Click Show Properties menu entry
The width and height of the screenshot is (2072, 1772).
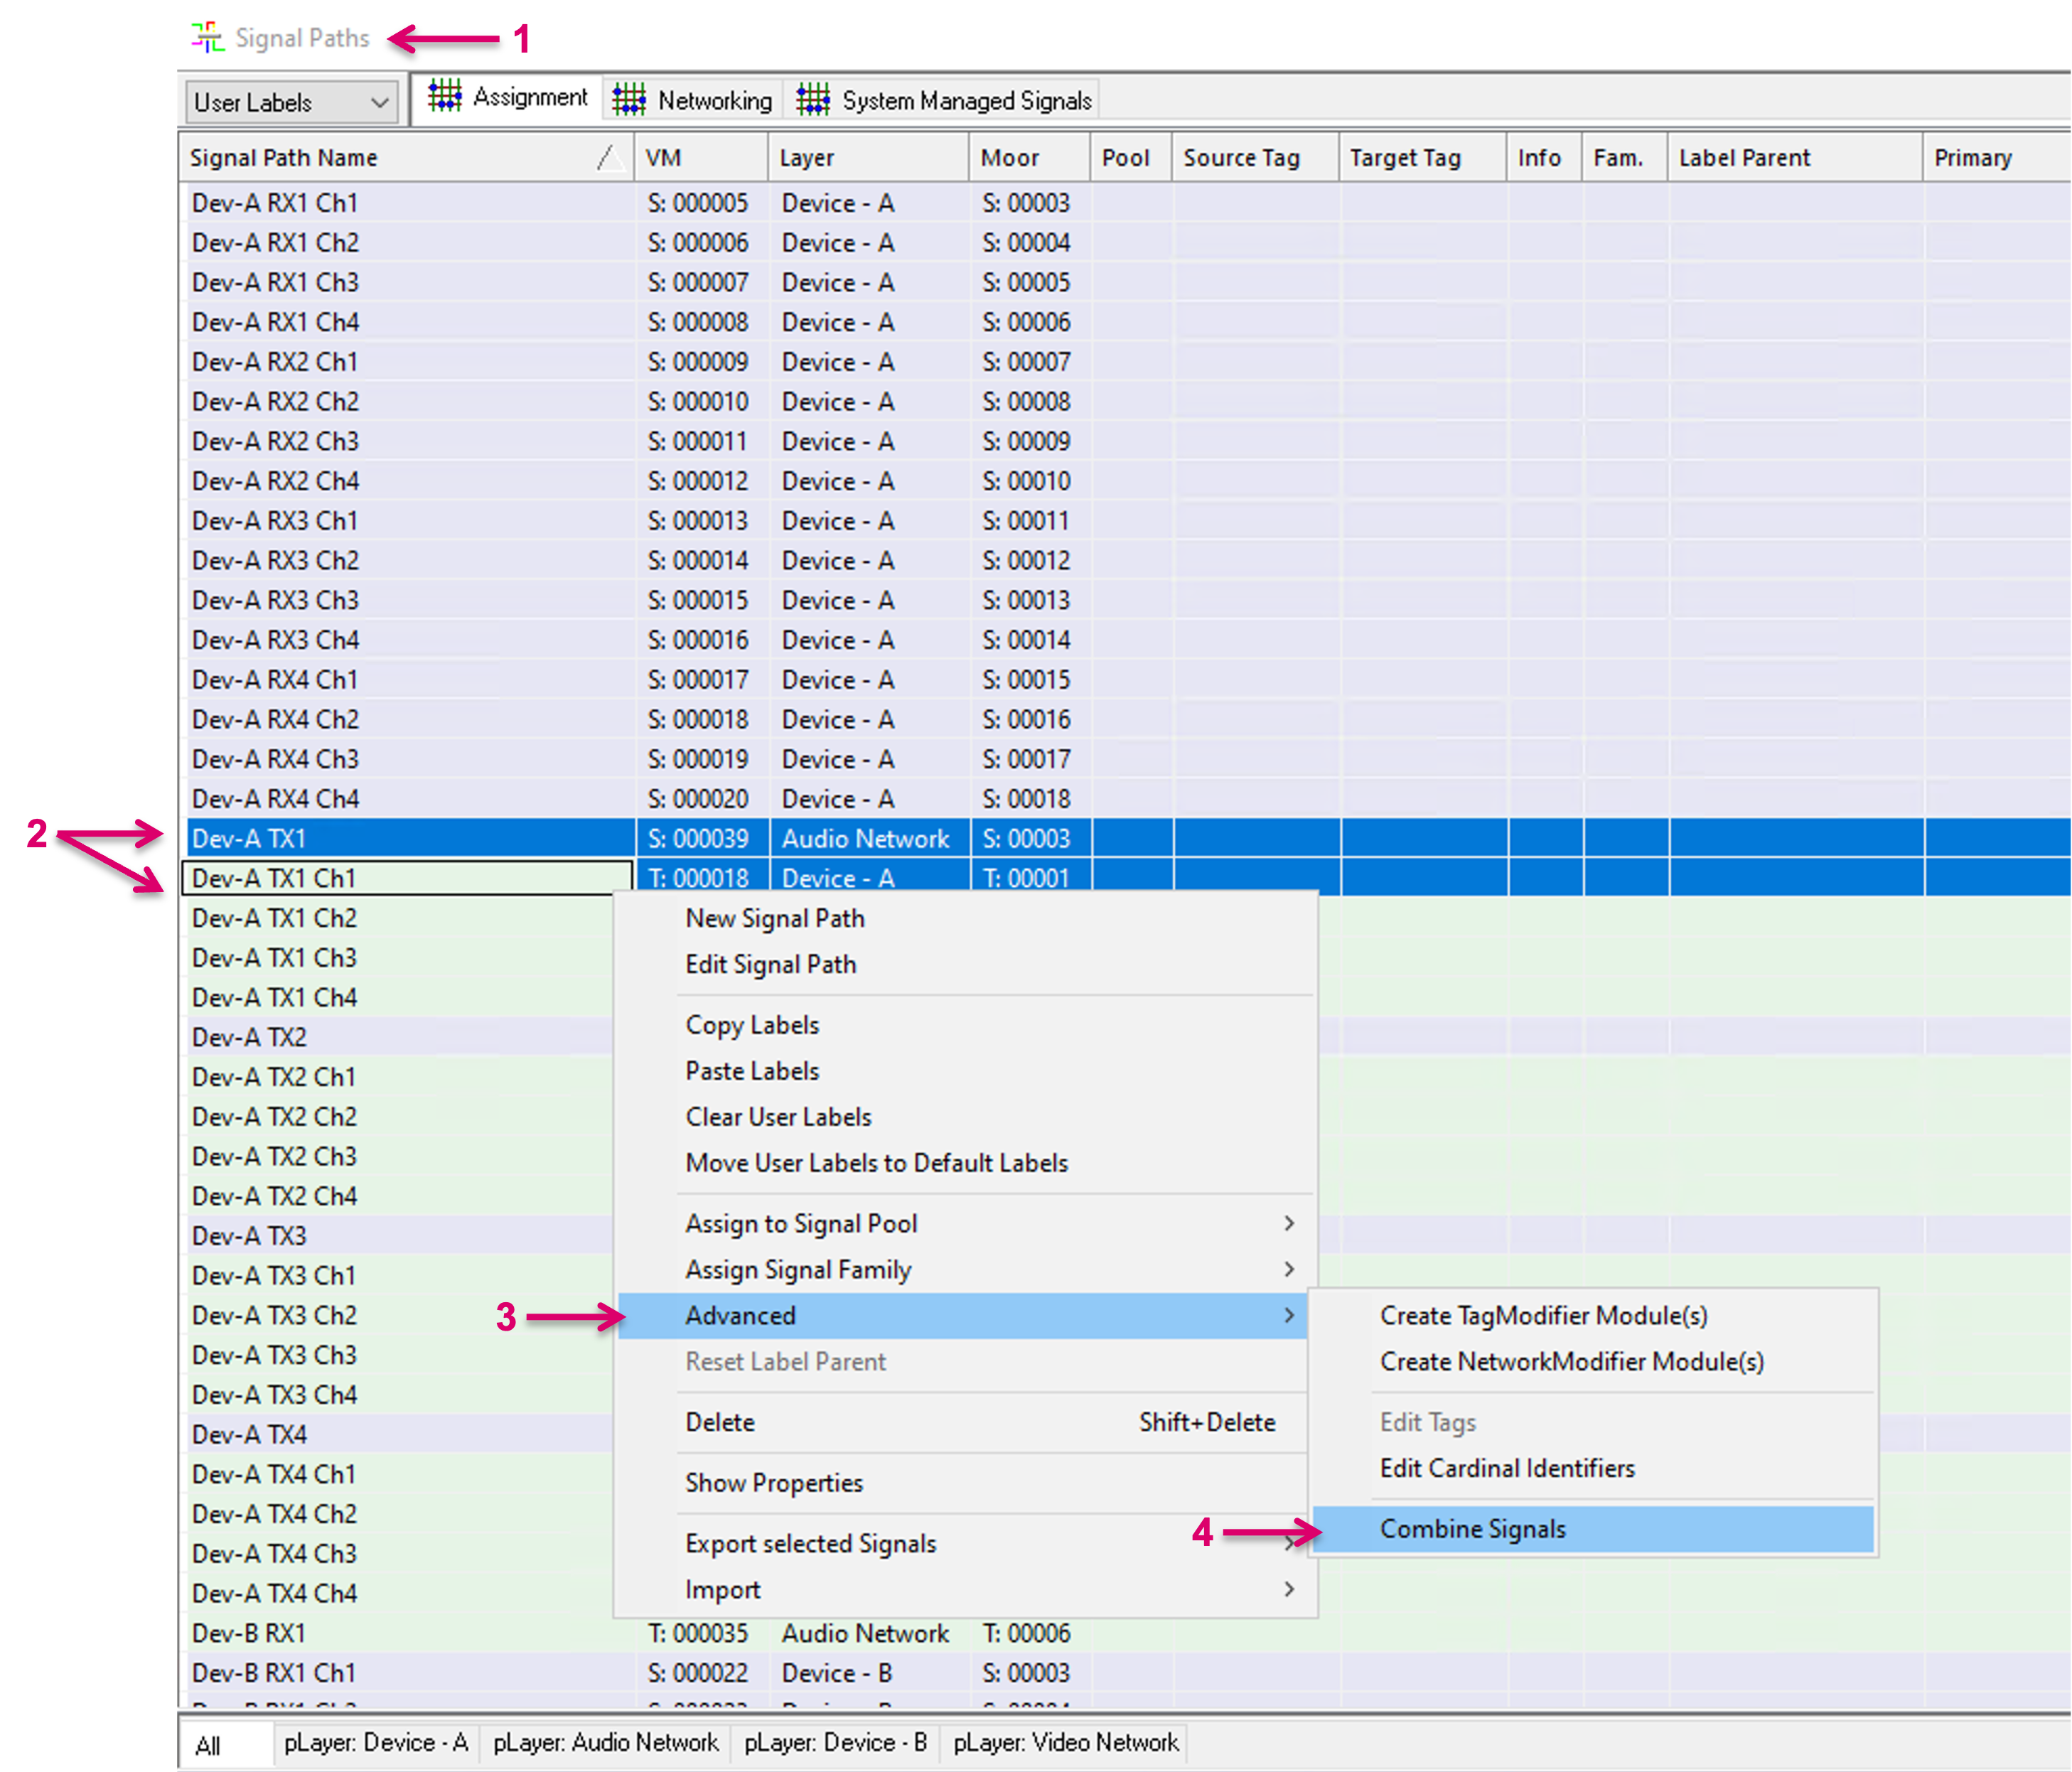773,1483
